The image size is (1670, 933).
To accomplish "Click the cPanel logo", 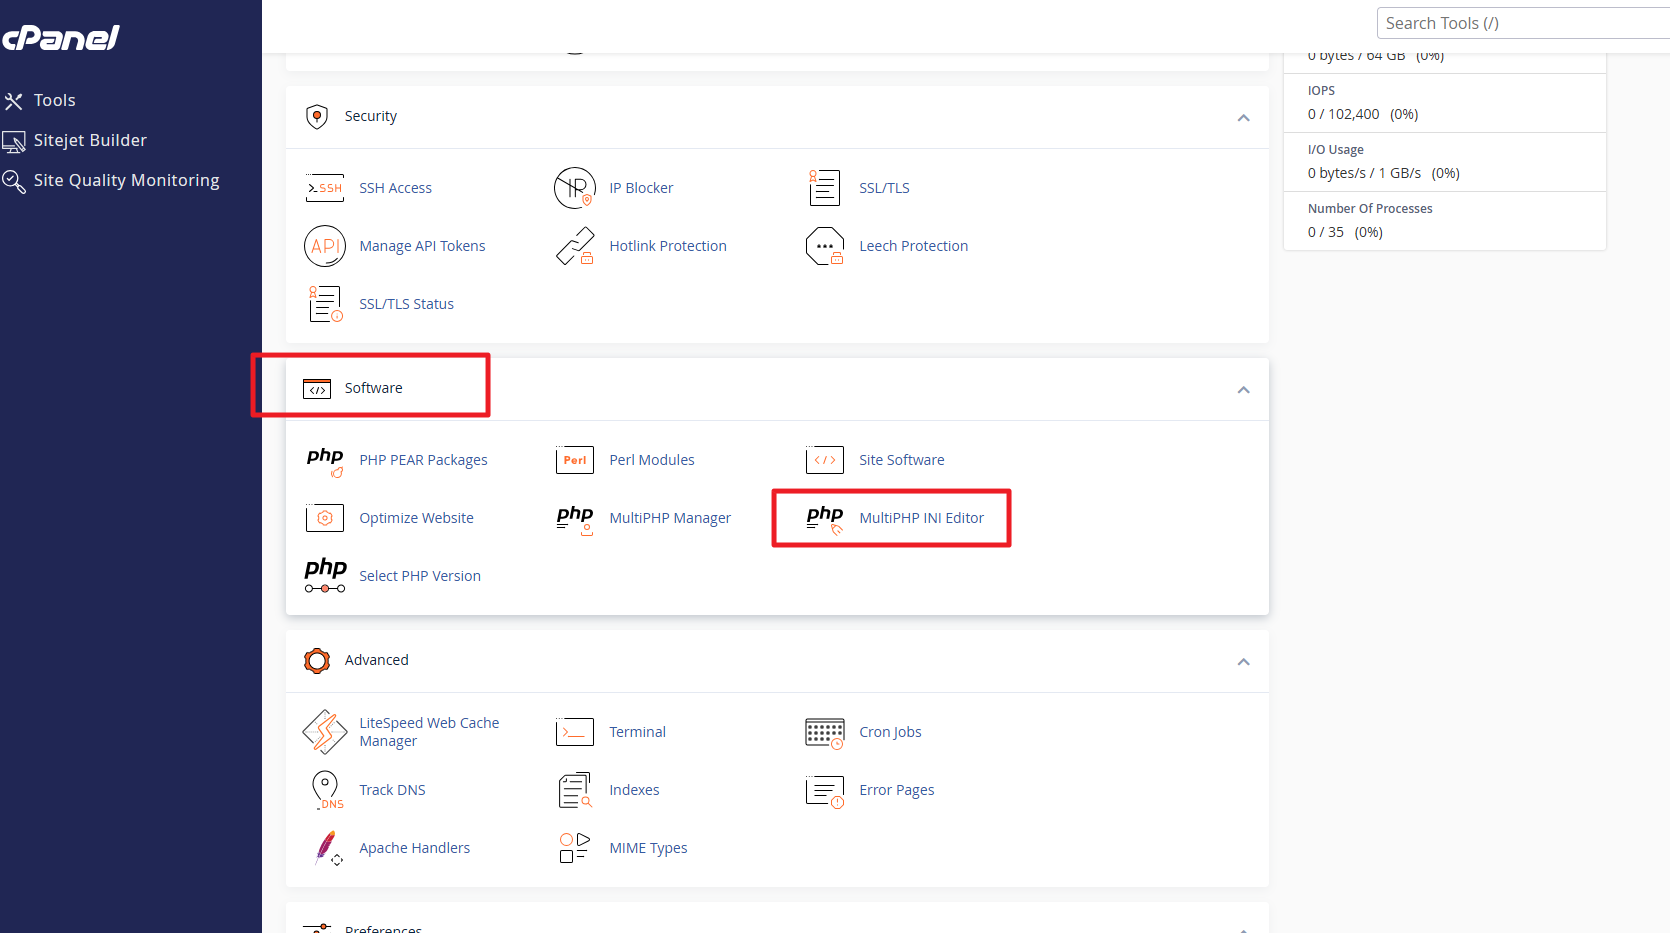I will tap(60, 38).
